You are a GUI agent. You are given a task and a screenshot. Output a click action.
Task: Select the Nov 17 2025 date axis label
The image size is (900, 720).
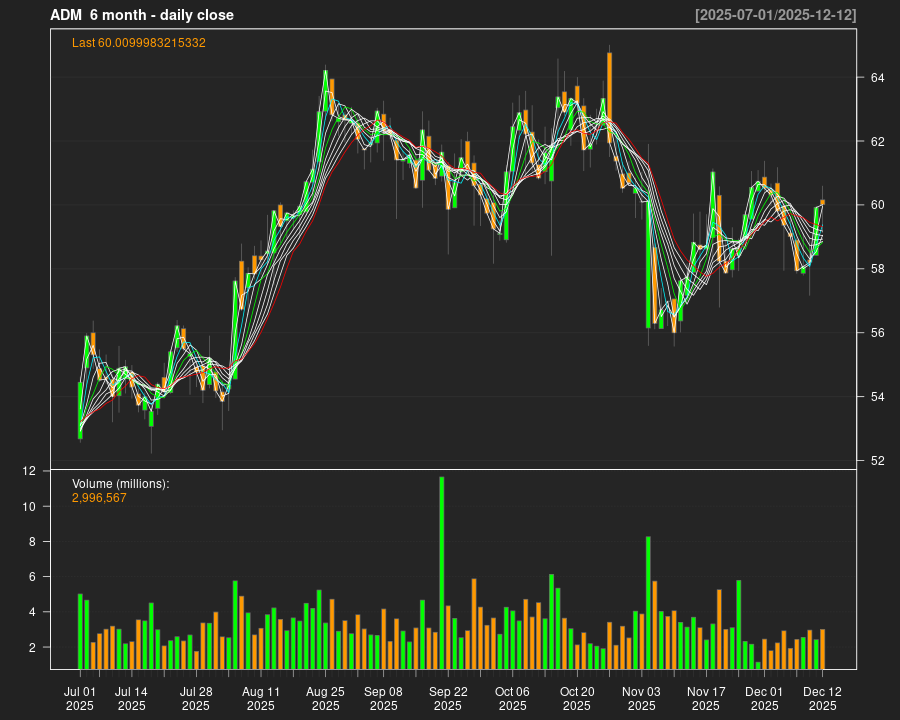click(x=706, y=698)
